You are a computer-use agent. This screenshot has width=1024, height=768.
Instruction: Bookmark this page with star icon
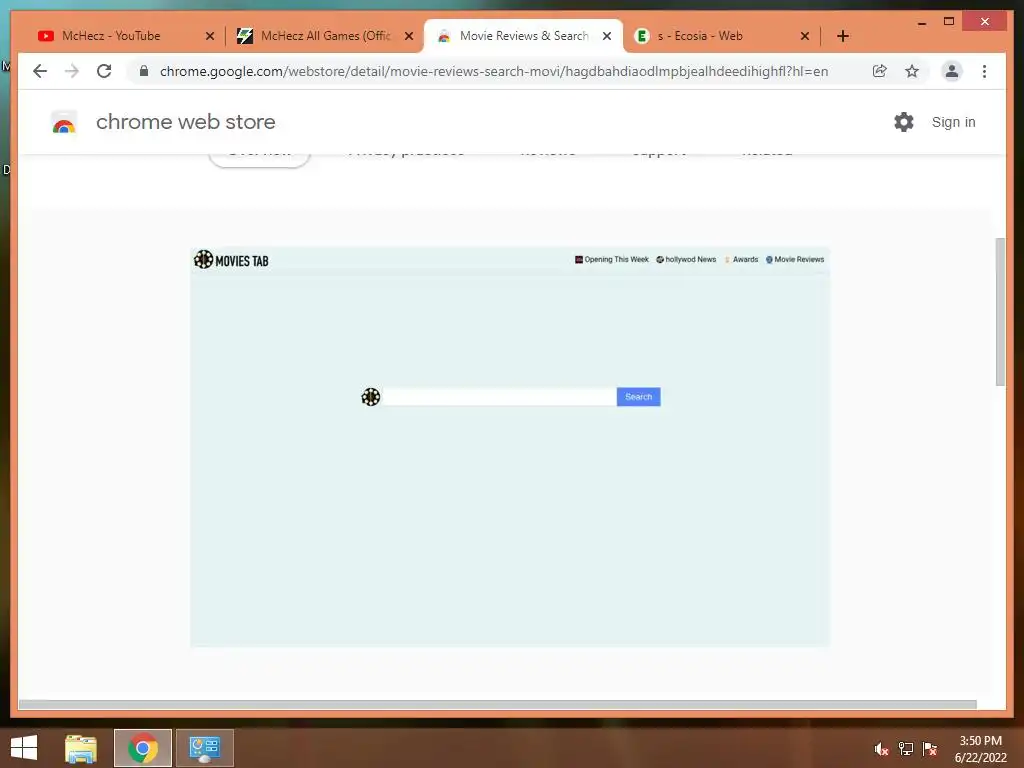[912, 71]
